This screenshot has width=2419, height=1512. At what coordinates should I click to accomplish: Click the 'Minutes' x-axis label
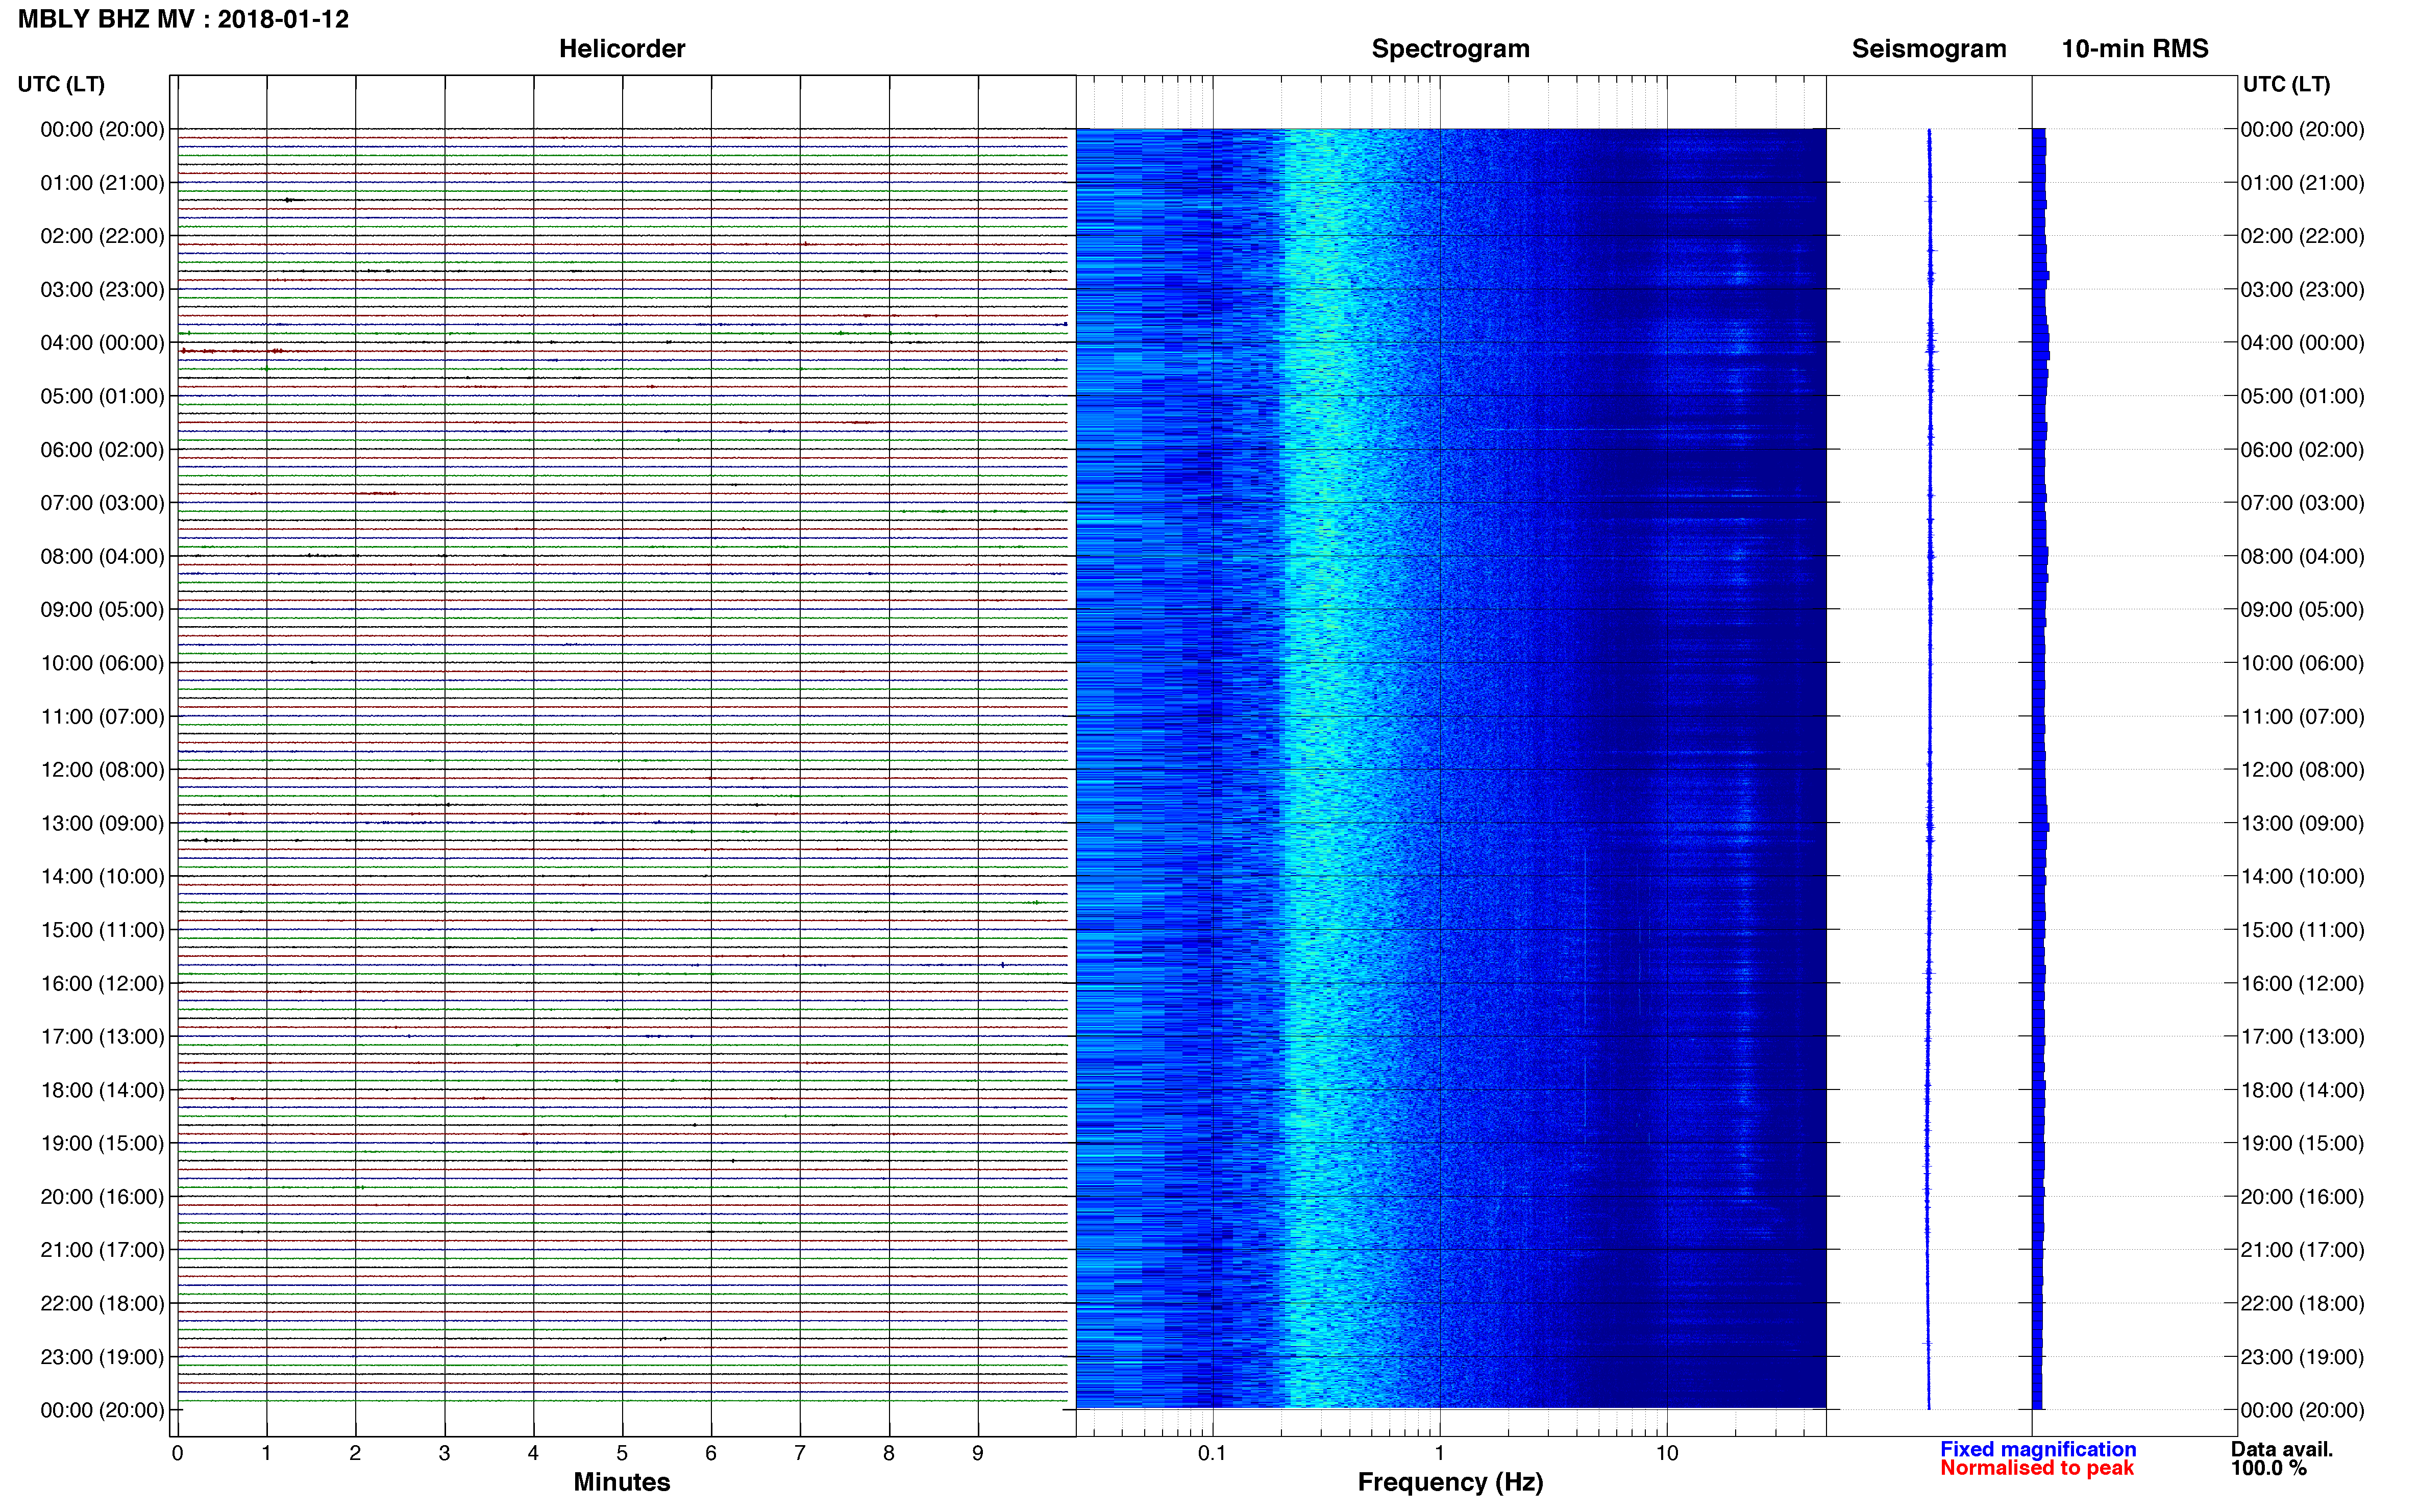(622, 1482)
